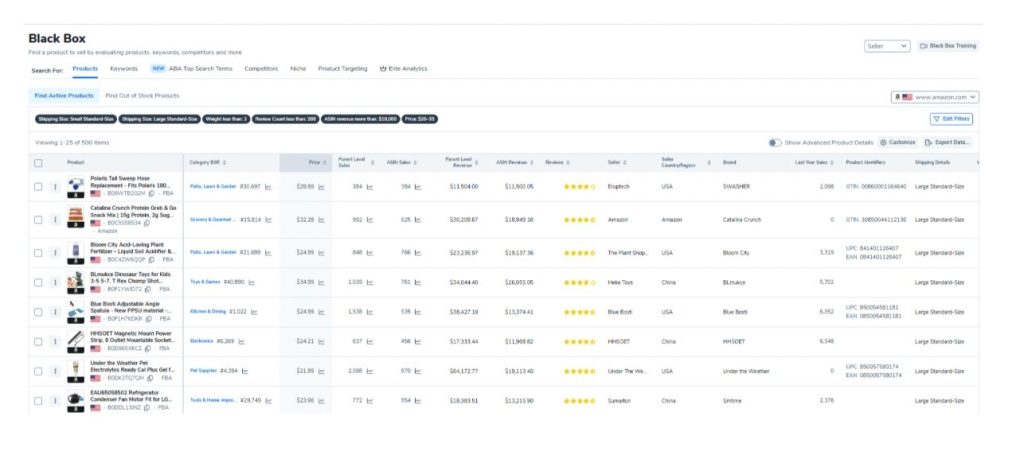This screenshot has height=463, width=1024.
Task: Open the Niche tab
Action: [x=298, y=69]
